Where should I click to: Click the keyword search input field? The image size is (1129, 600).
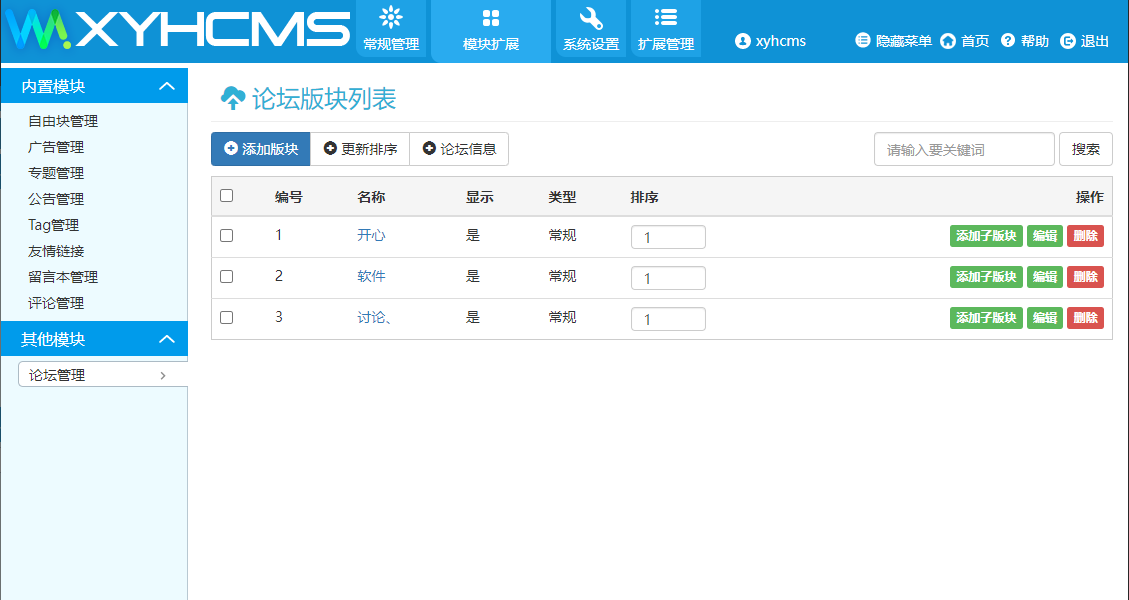(x=964, y=149)
